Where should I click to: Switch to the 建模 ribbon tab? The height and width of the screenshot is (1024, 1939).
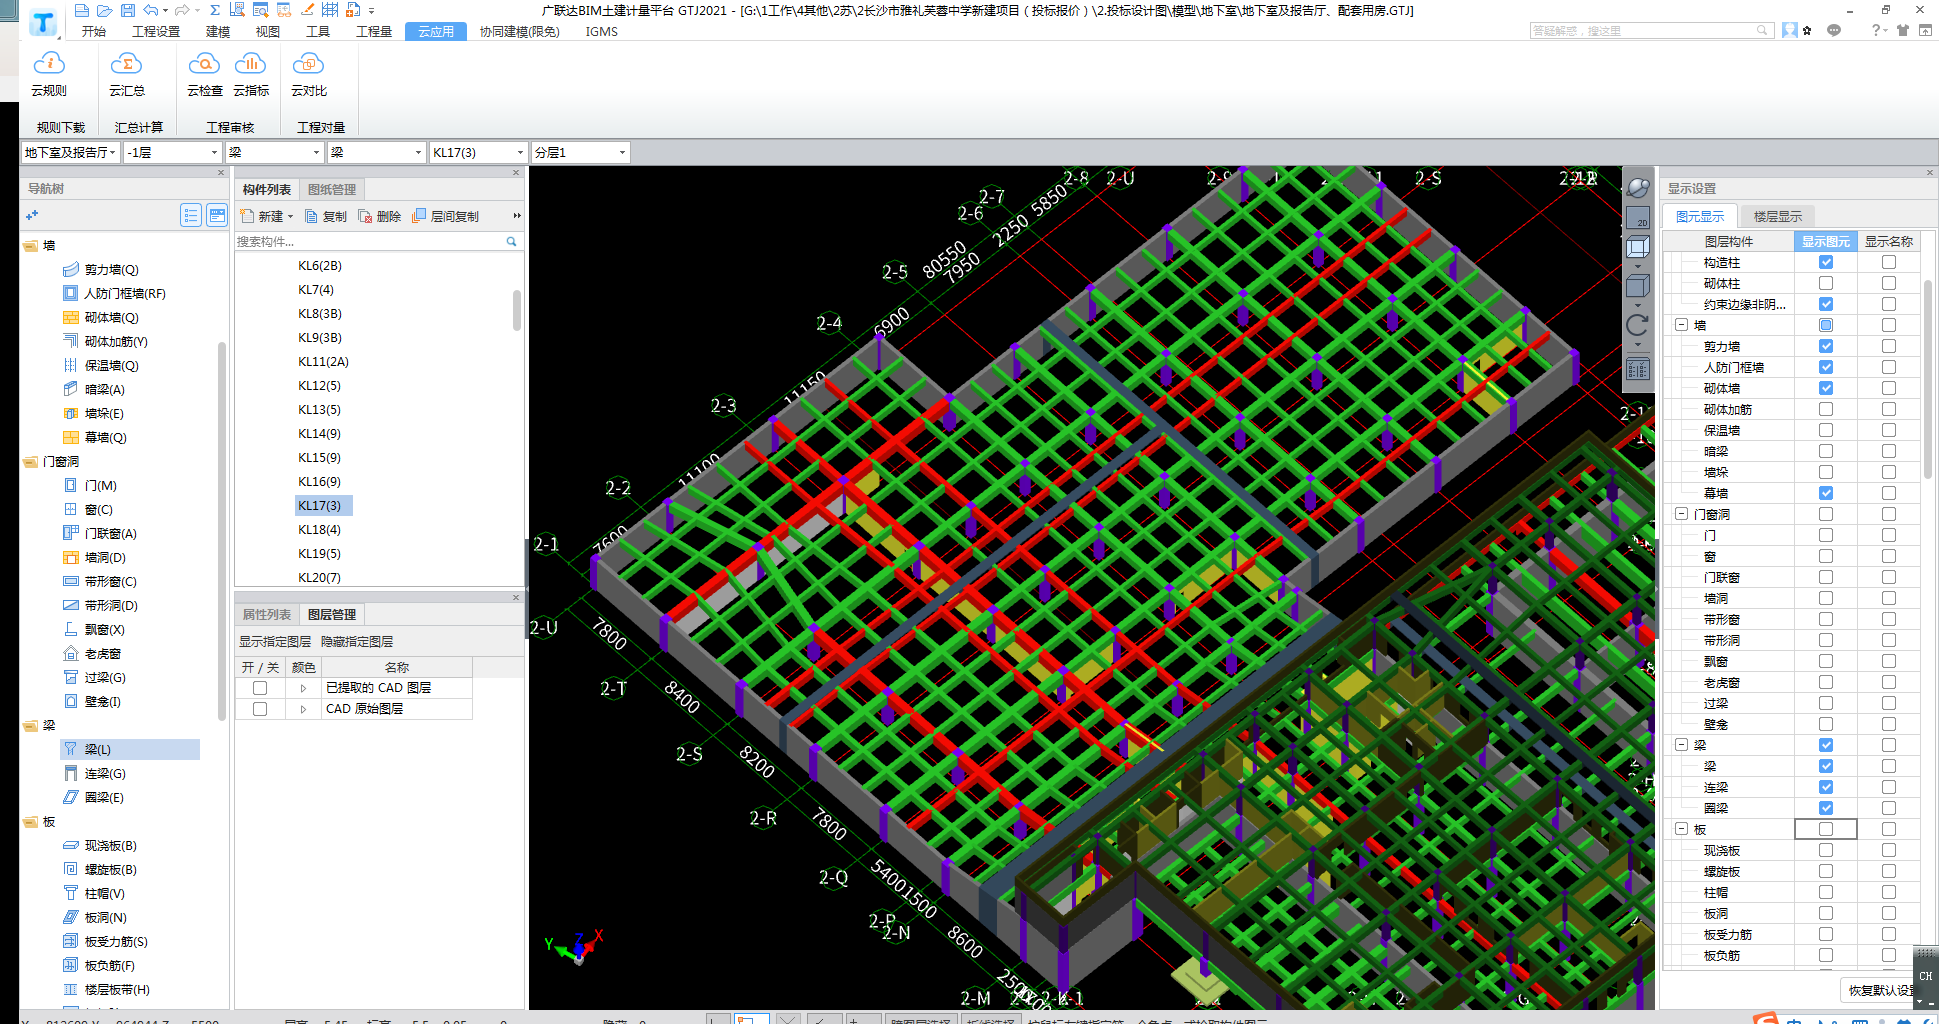coord(218,32)
